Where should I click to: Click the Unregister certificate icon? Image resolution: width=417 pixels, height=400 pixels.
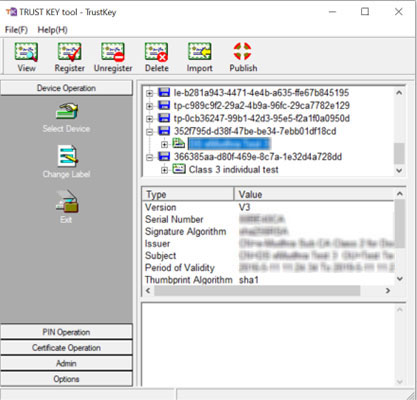tap(113, 52)
